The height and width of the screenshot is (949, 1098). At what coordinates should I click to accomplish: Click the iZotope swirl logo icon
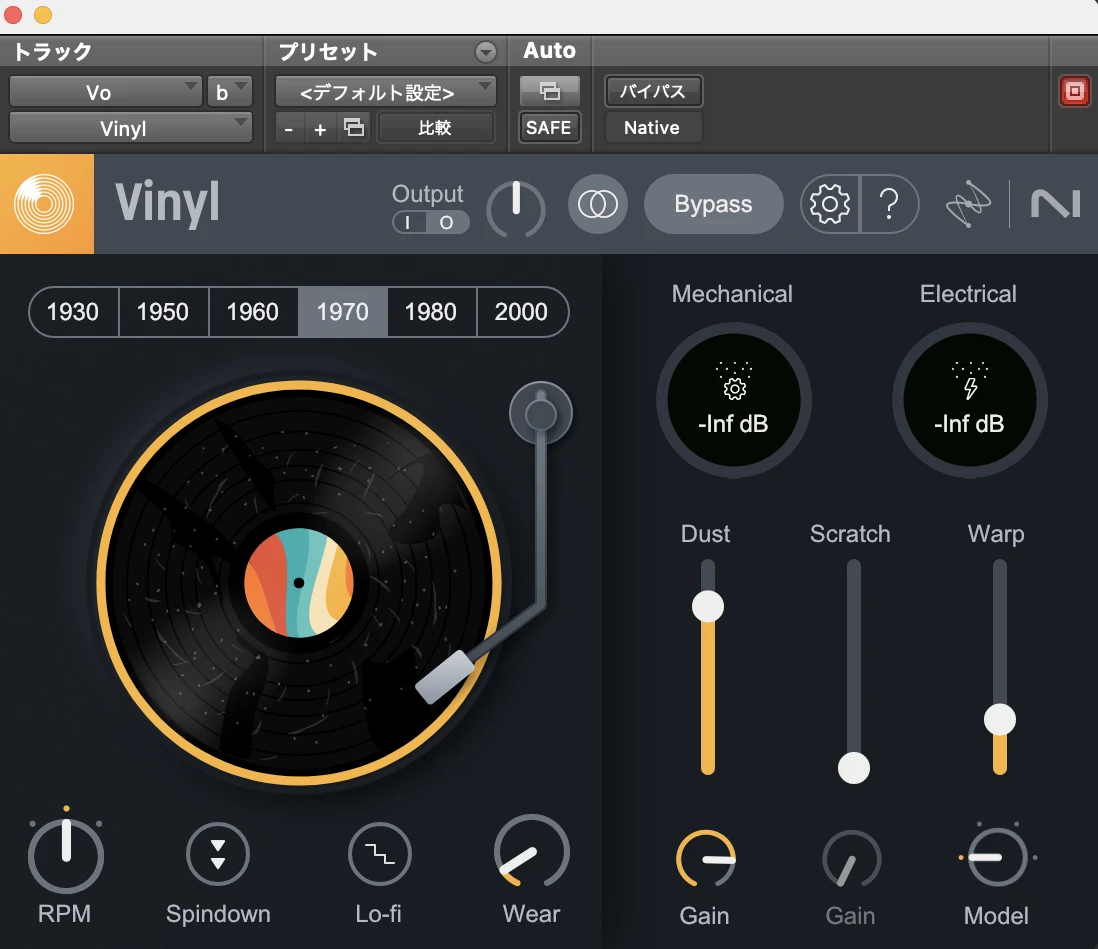coord(968,204)
